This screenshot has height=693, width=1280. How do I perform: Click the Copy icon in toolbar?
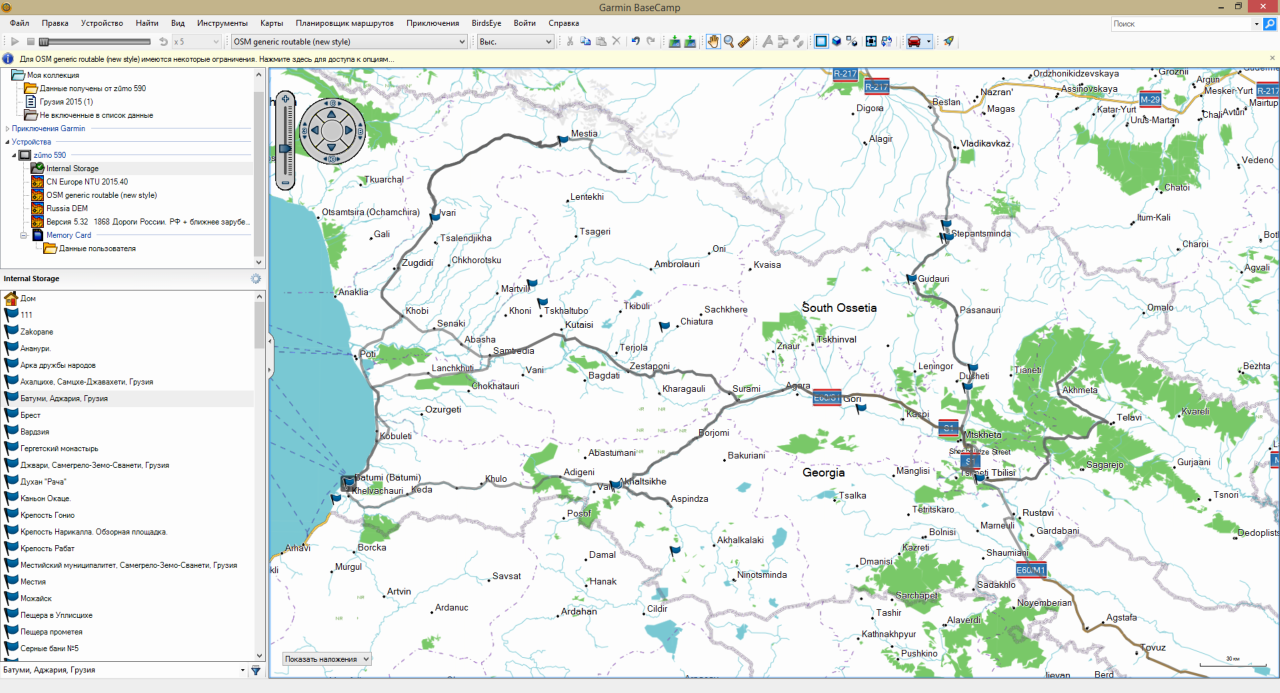[585, 41]
